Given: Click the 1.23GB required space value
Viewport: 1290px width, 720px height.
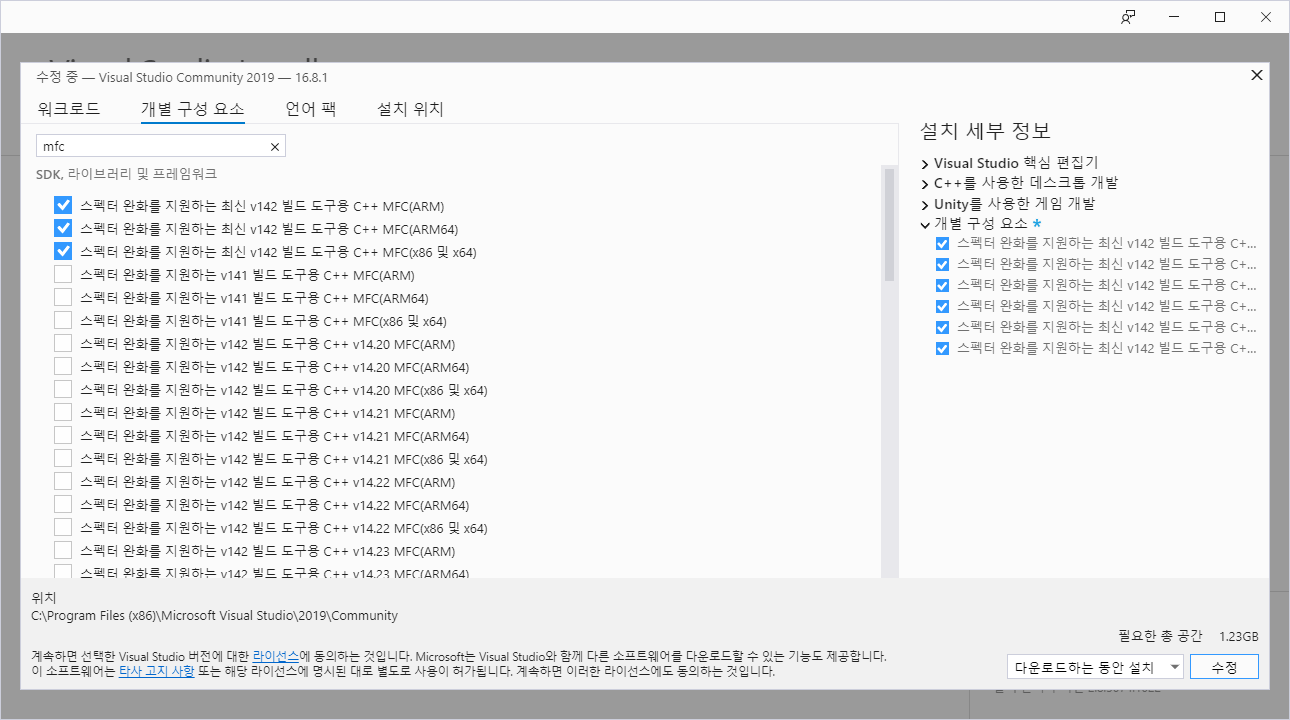Looking at the screenshot, I should [x=1238, y=636].
